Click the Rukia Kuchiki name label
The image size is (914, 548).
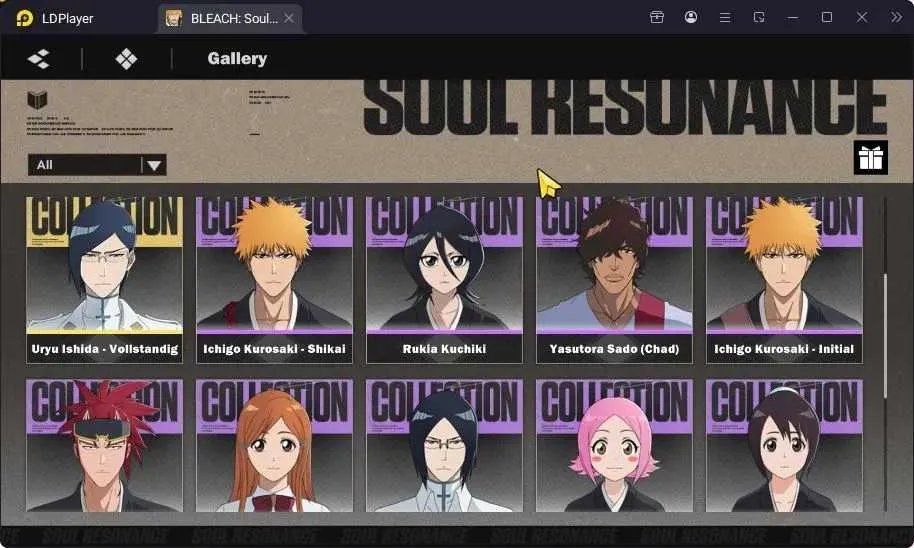click(444, 349)
